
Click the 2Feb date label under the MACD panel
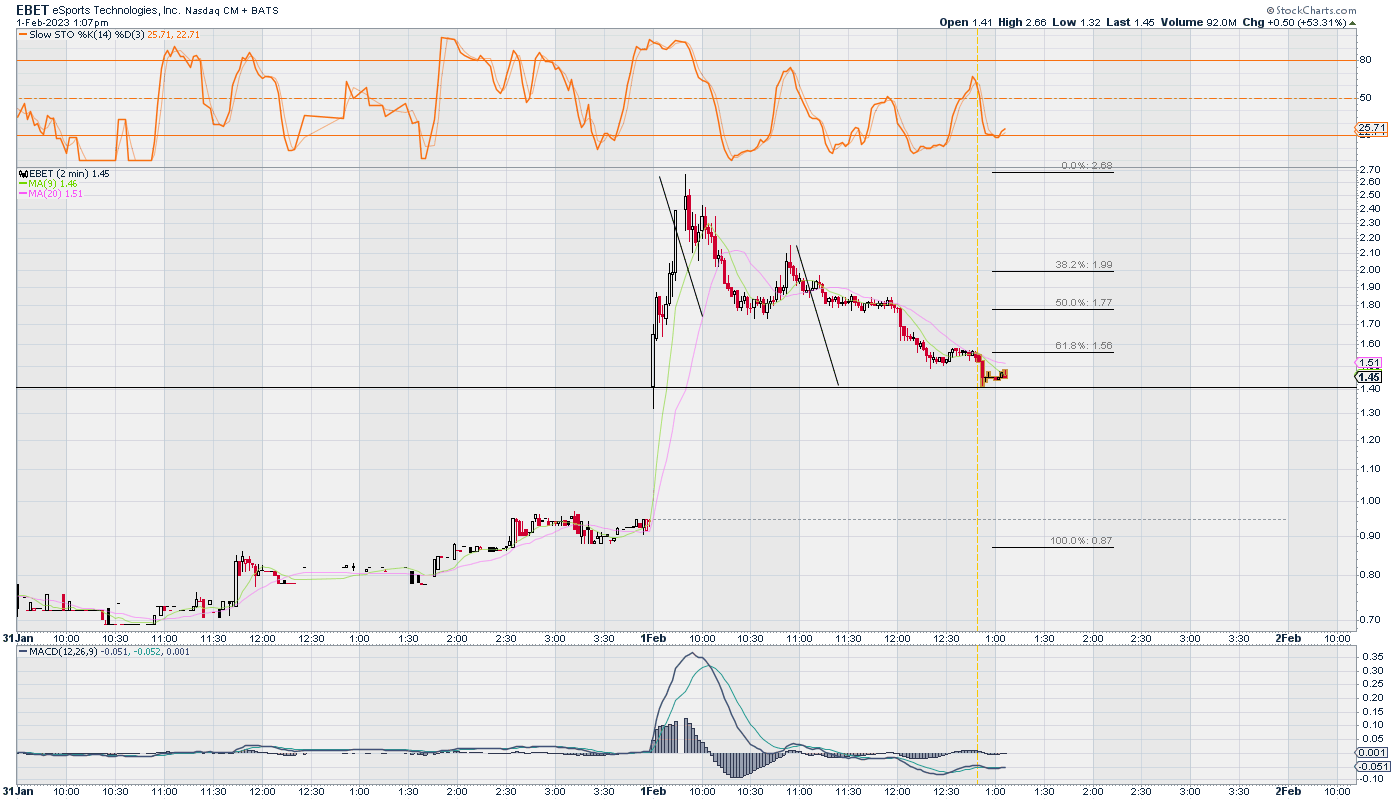point(1288,790)
